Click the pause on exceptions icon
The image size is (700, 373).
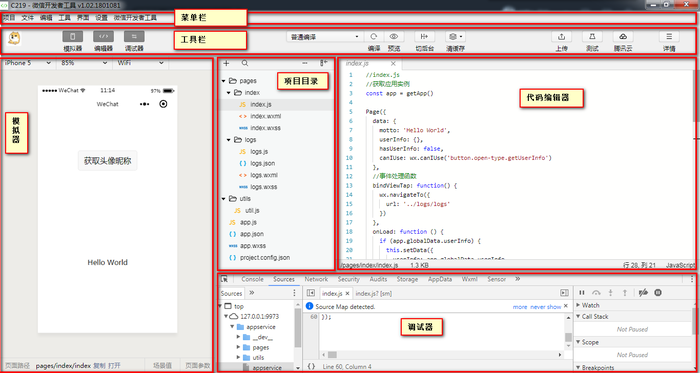pos(658,293)
